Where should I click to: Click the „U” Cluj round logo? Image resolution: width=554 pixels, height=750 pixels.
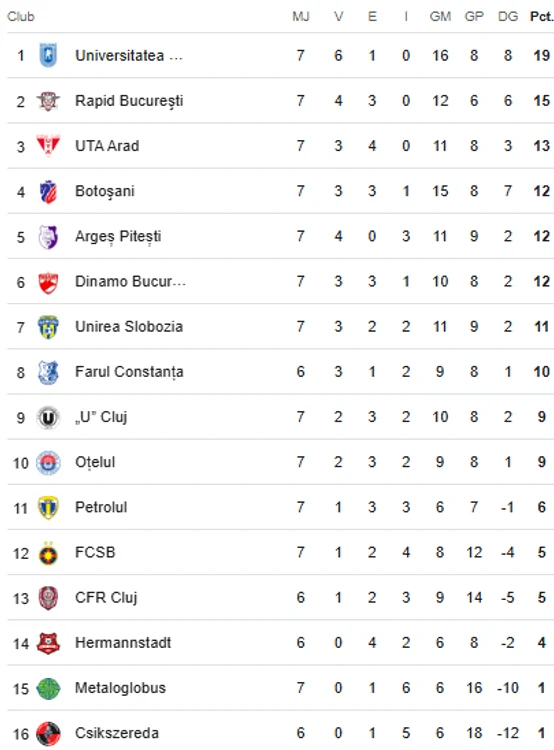click(48, 418)
